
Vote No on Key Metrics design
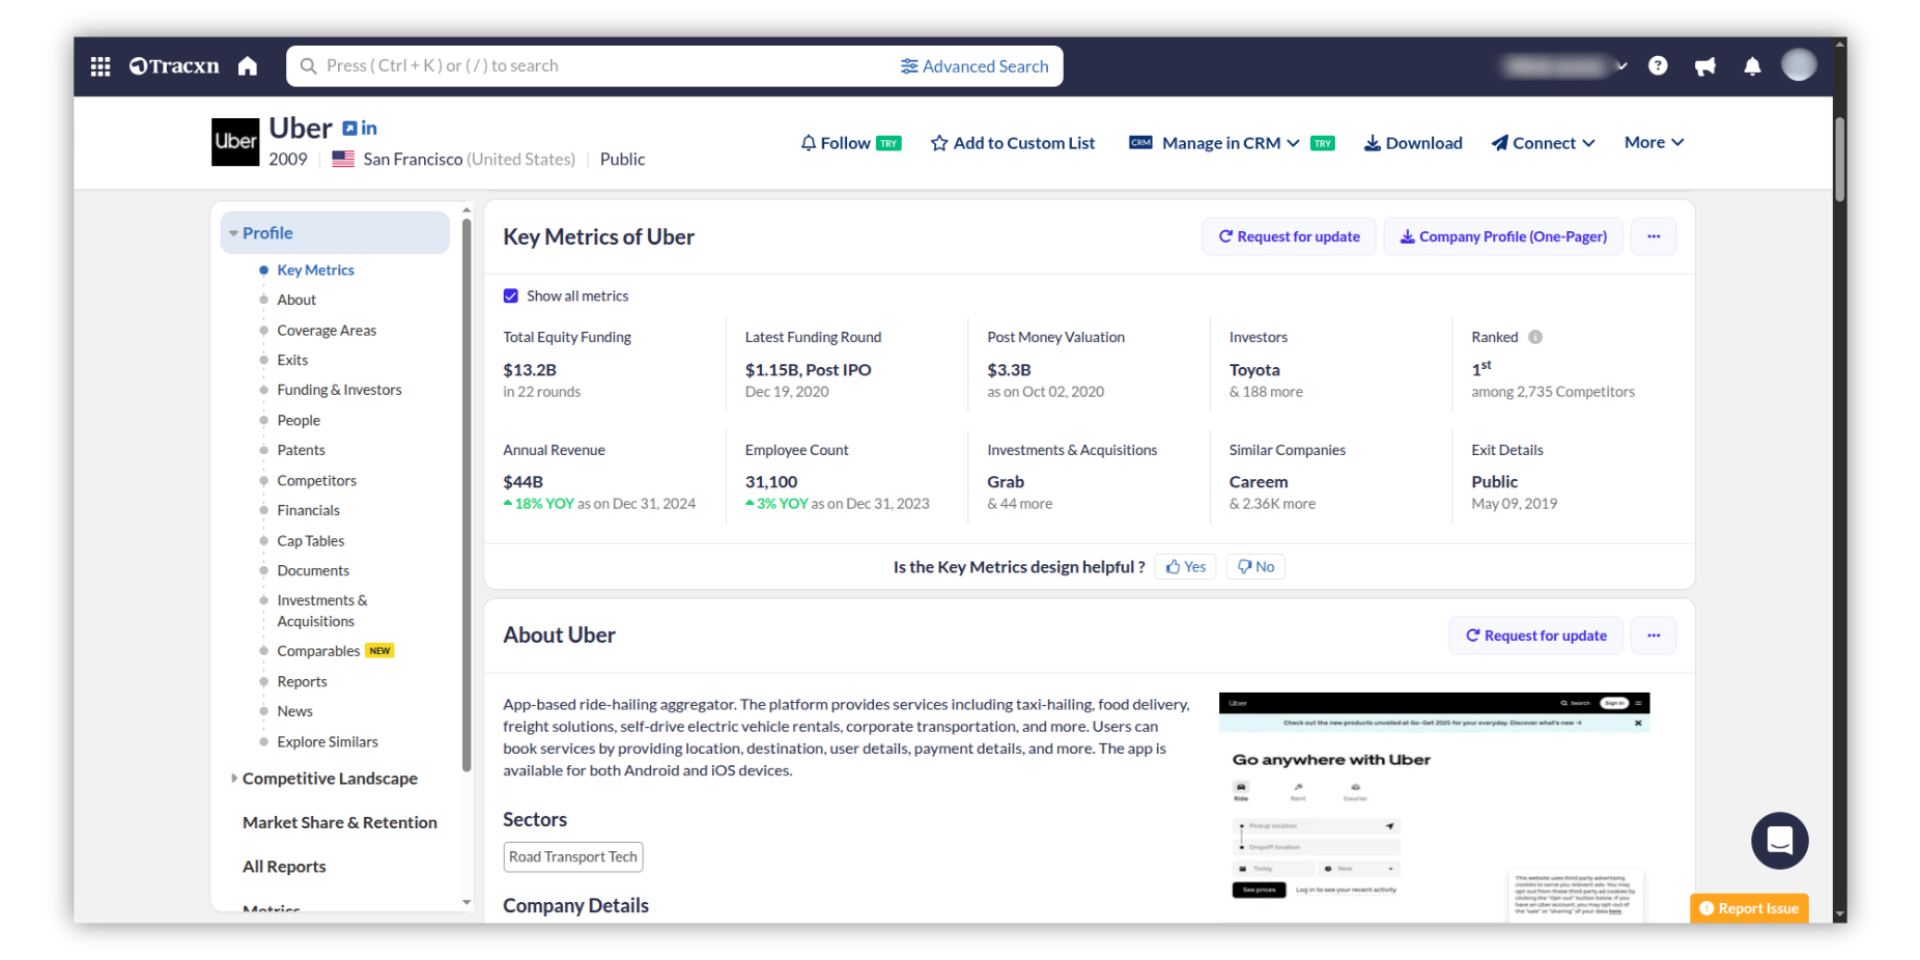(1256, 567)
